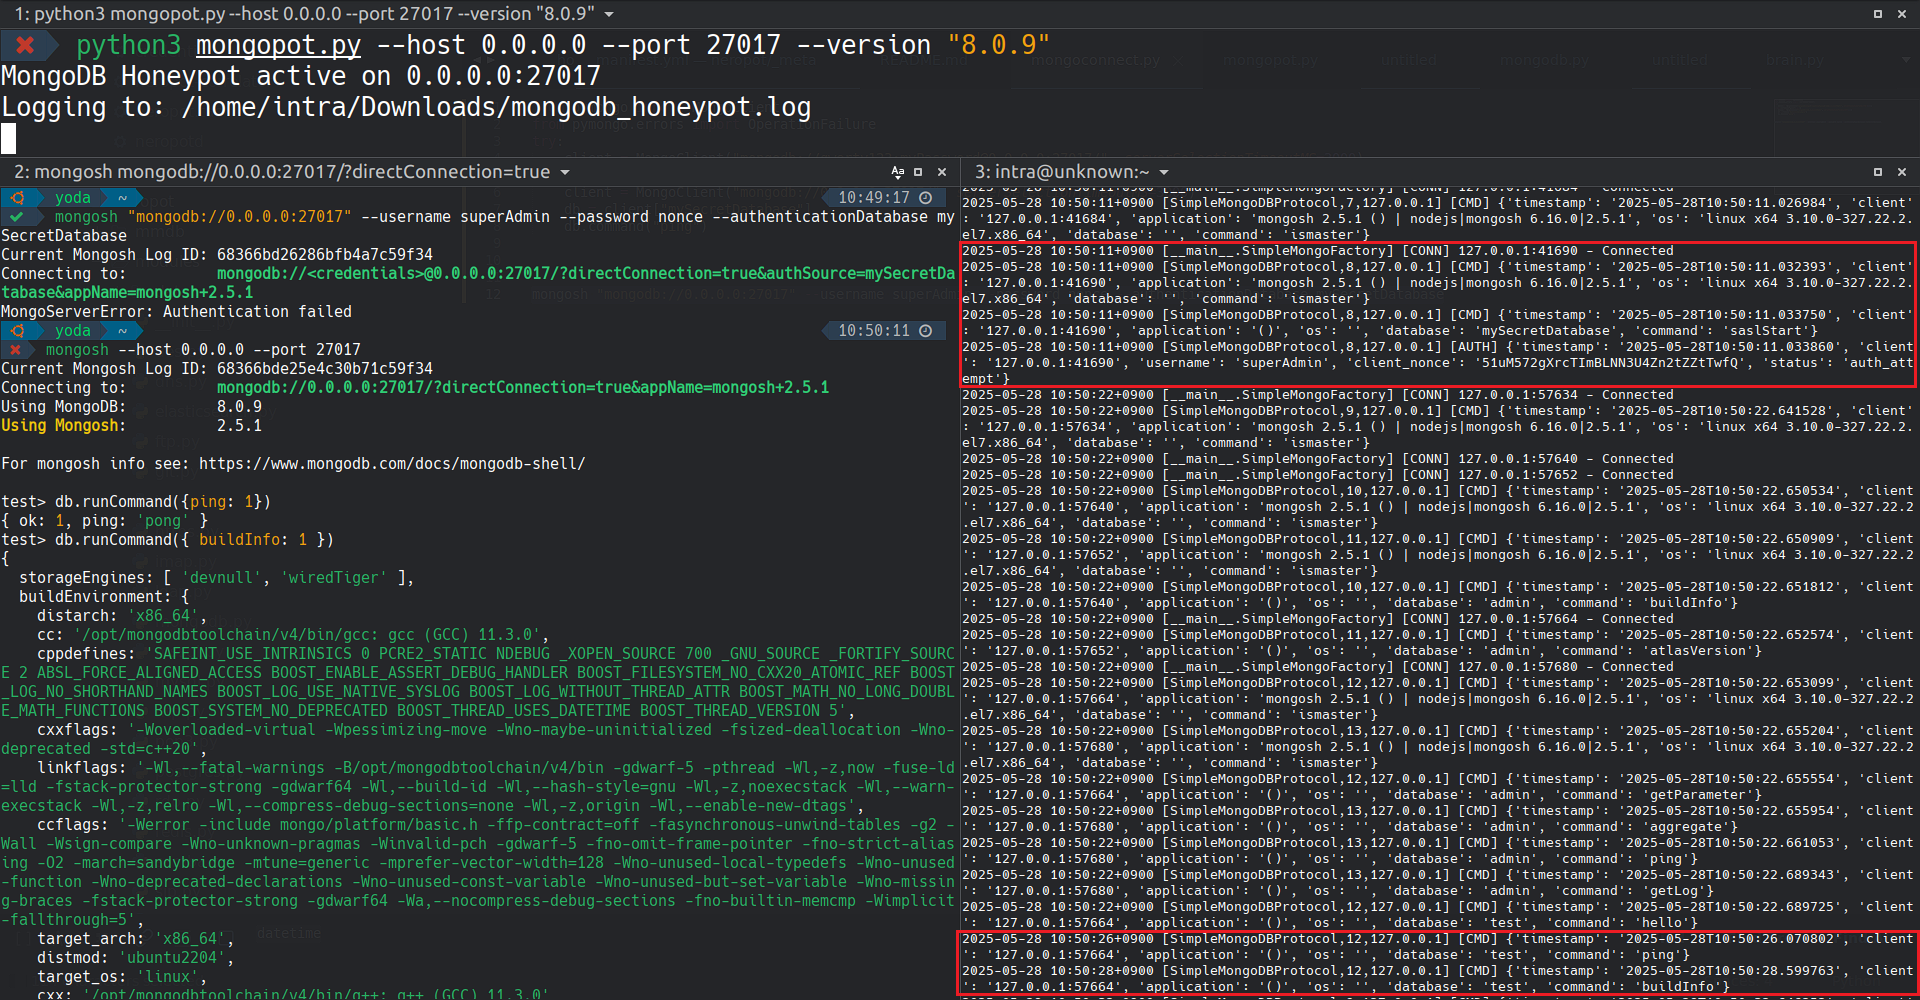Click the log path /home/intra/Downloads/mongodb_honeypot.log
Screen dimensions: 1920x1000
point(496,107)
